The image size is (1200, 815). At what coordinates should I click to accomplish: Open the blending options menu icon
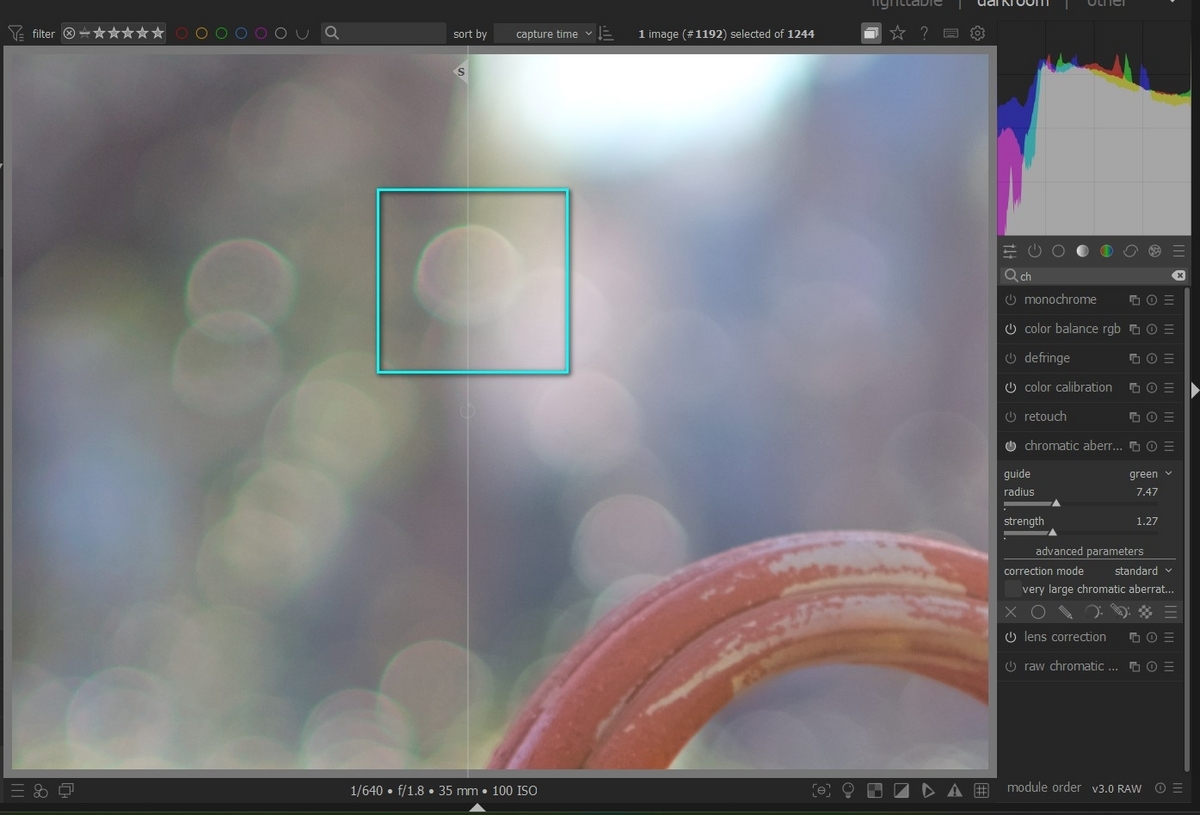(1170, 612)
